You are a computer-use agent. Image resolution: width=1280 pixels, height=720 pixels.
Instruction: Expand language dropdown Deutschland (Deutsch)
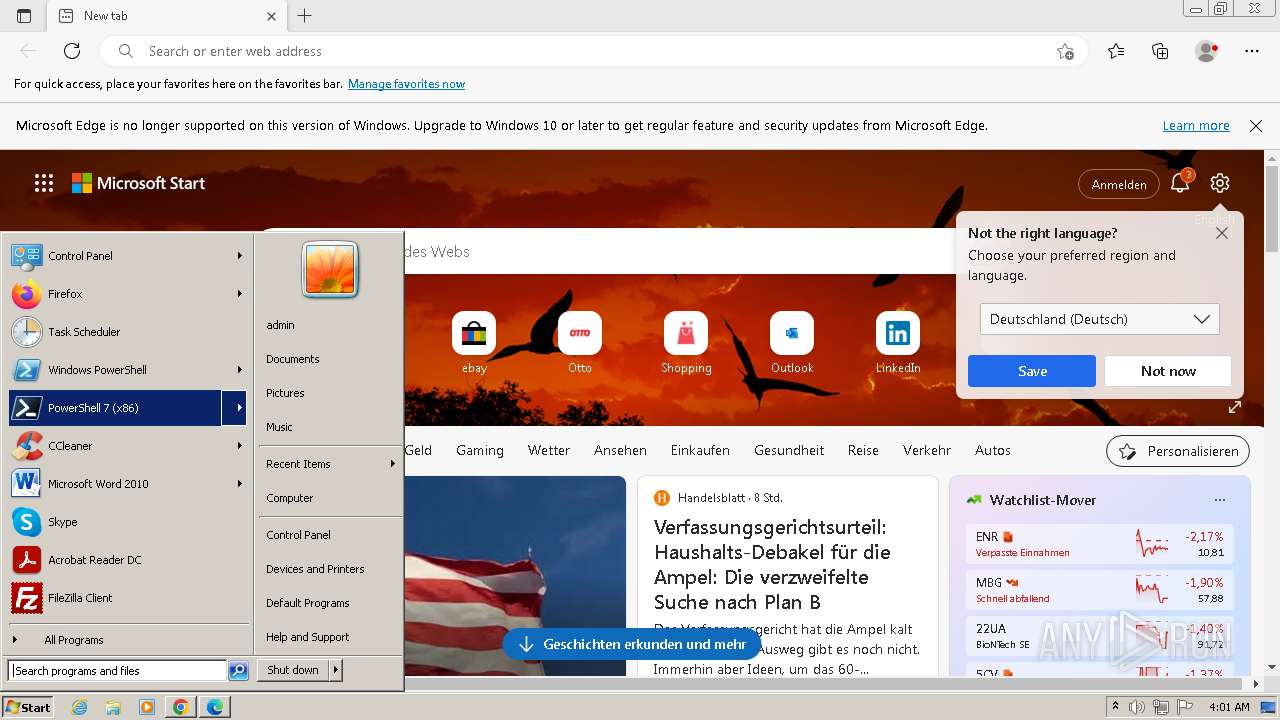pos(1099,319)
